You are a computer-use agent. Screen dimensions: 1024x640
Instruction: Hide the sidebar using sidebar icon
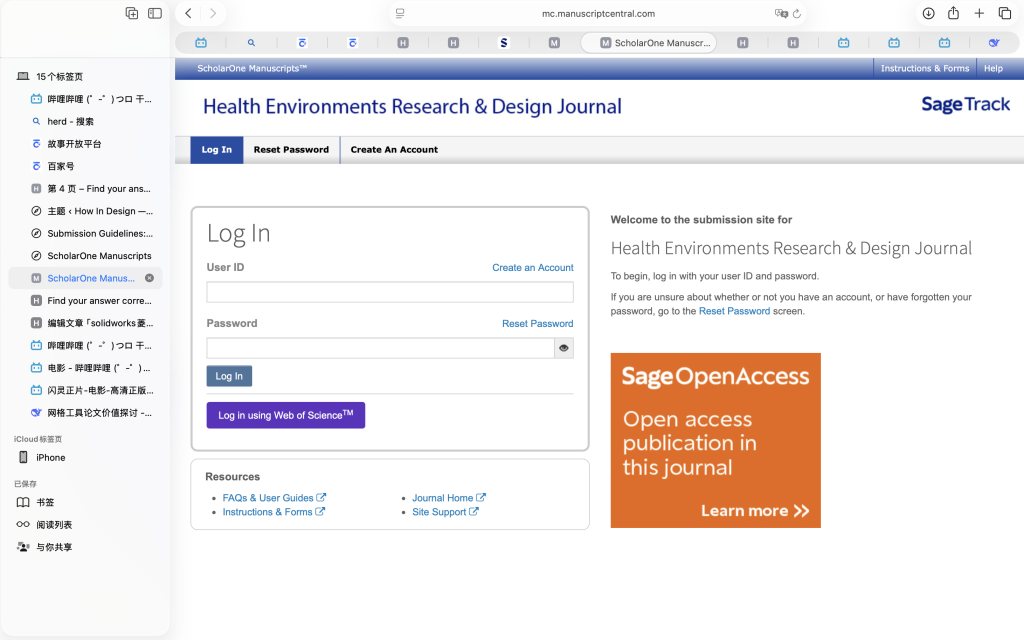click(x=155, y=13)
